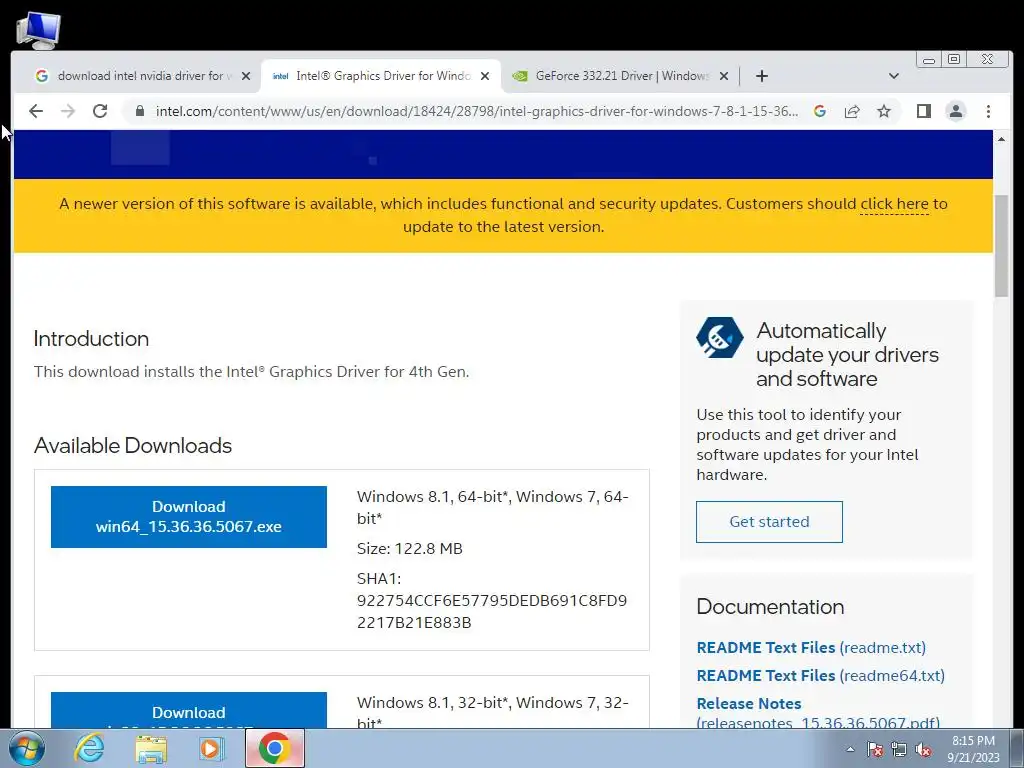Image resolution: width=1024 pixels, height=768 pixels.
Task: Open the Computer desktop icon
Action: (38, 29)
